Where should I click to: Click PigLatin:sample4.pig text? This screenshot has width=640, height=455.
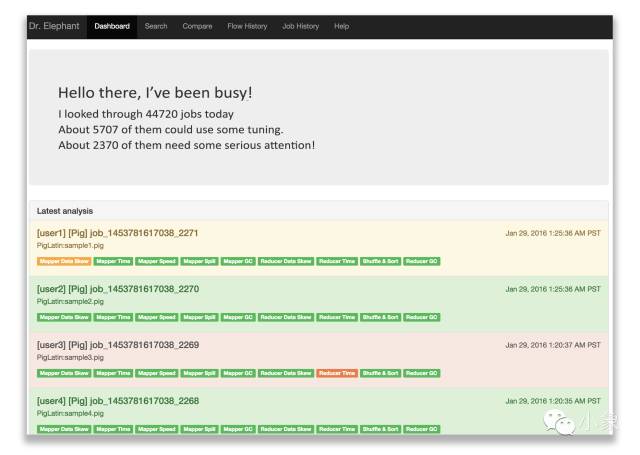(70, 413)
